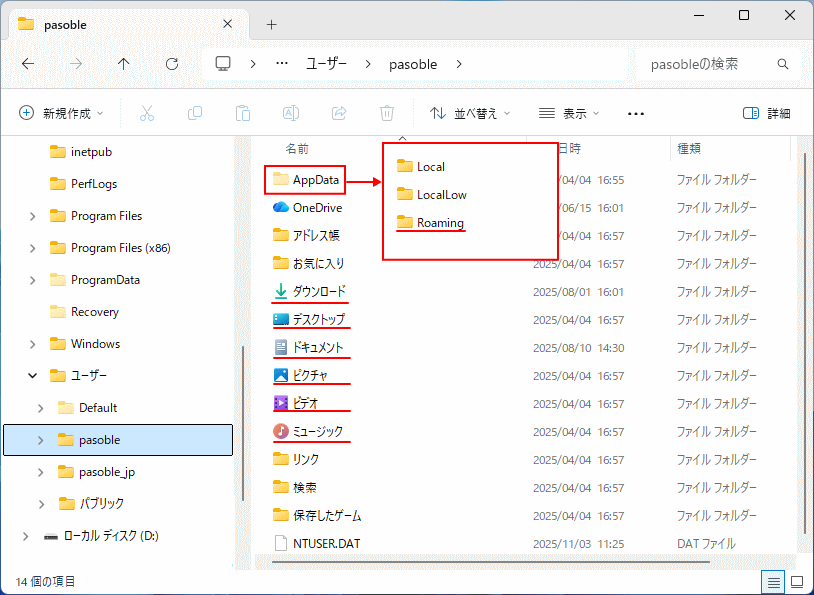Navigate up using the up-arrow icon
814x595 pixels.
tap(122, 64)
